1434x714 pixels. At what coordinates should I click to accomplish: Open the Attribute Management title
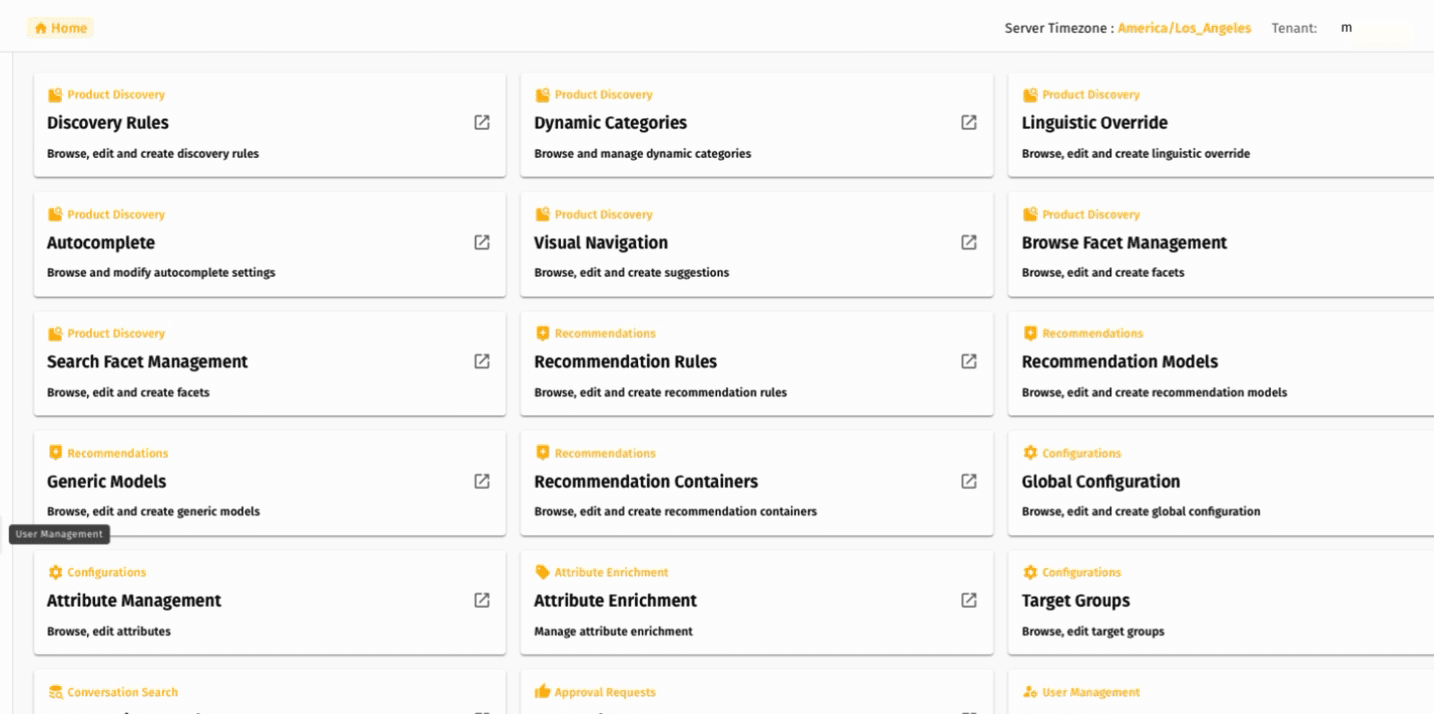click(134, 601)
